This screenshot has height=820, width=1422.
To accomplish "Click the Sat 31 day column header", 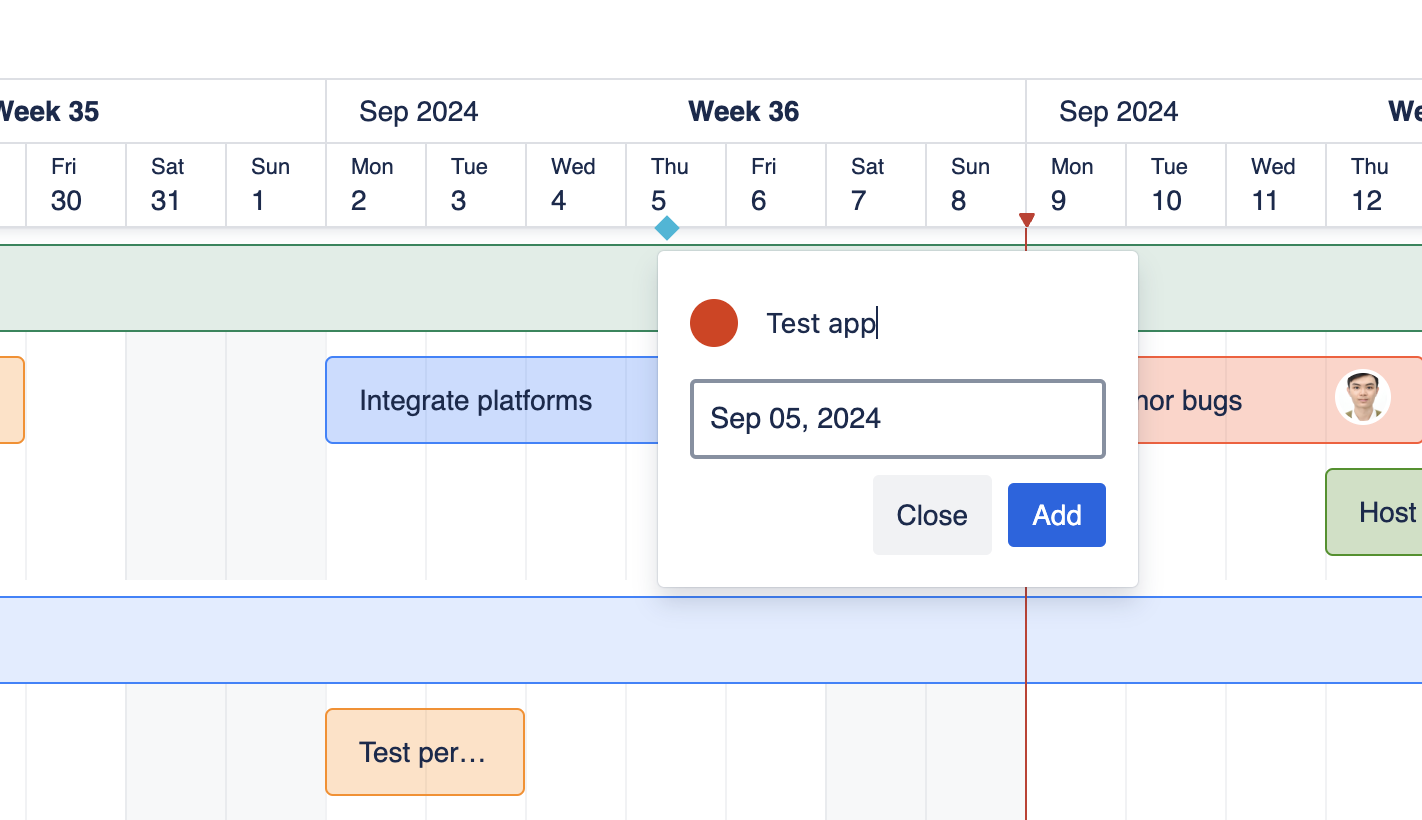I will (176, 185).
